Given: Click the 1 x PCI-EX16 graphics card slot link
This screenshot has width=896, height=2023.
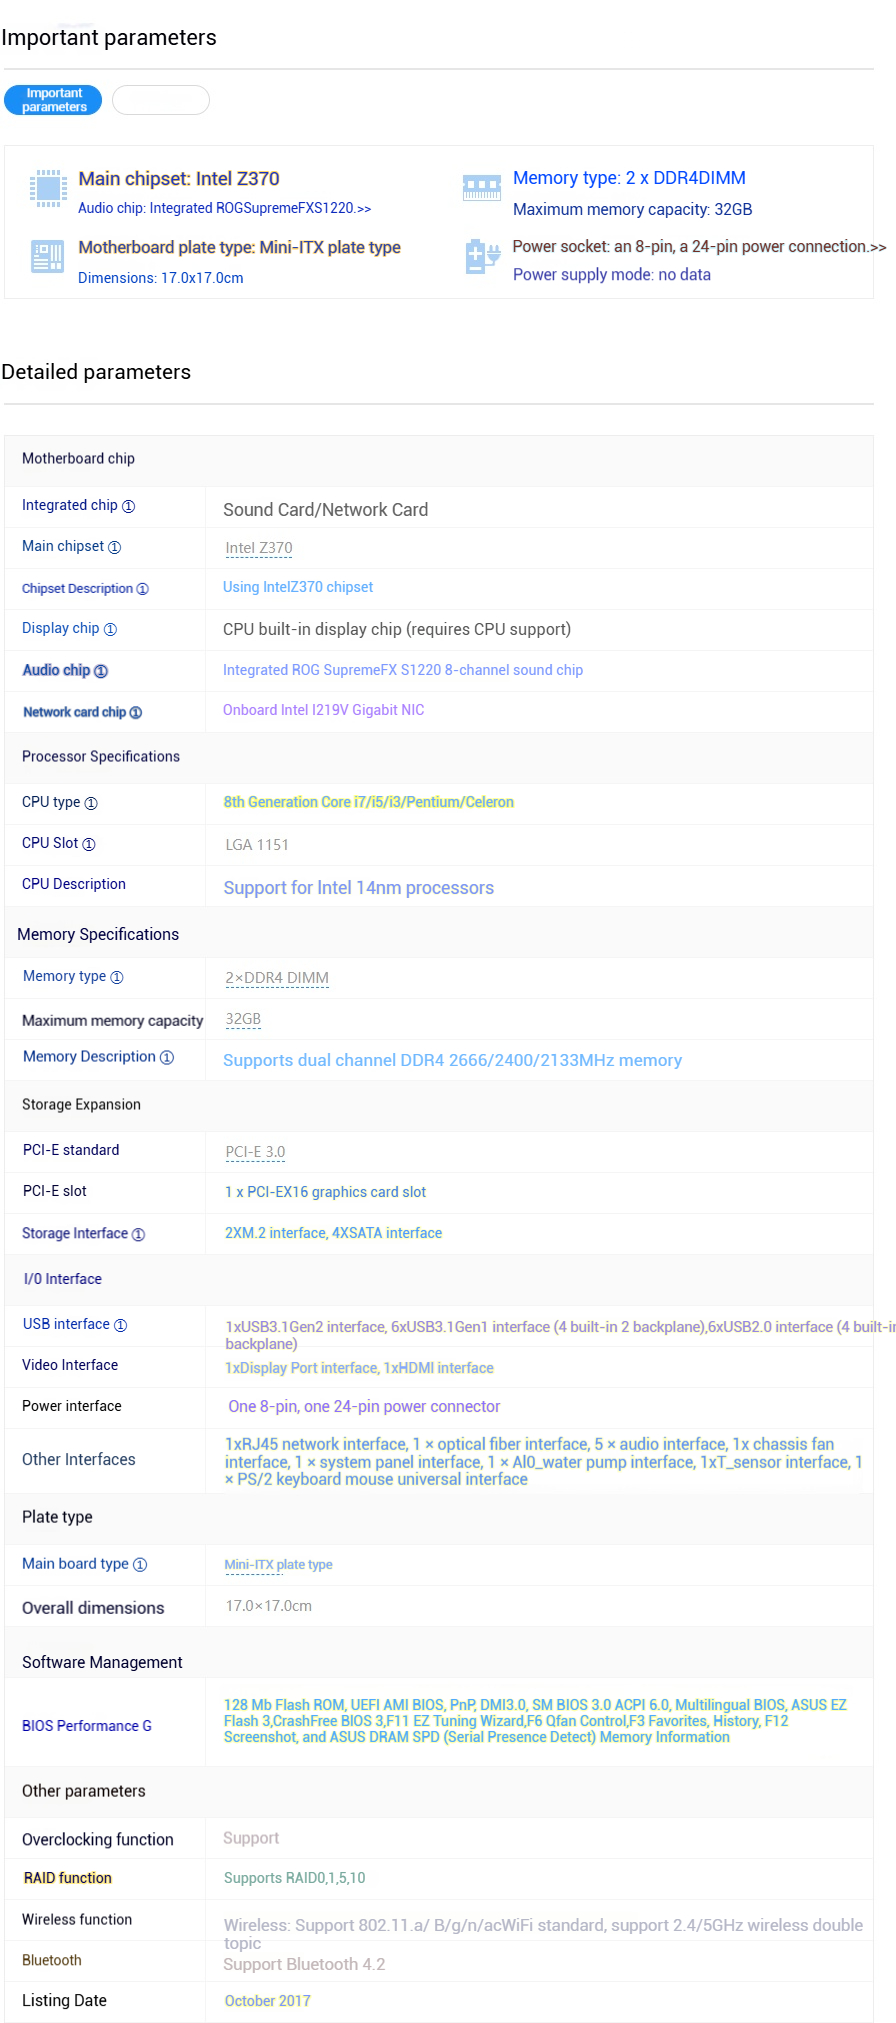Looking at the screenshot, I should 326,1192.
